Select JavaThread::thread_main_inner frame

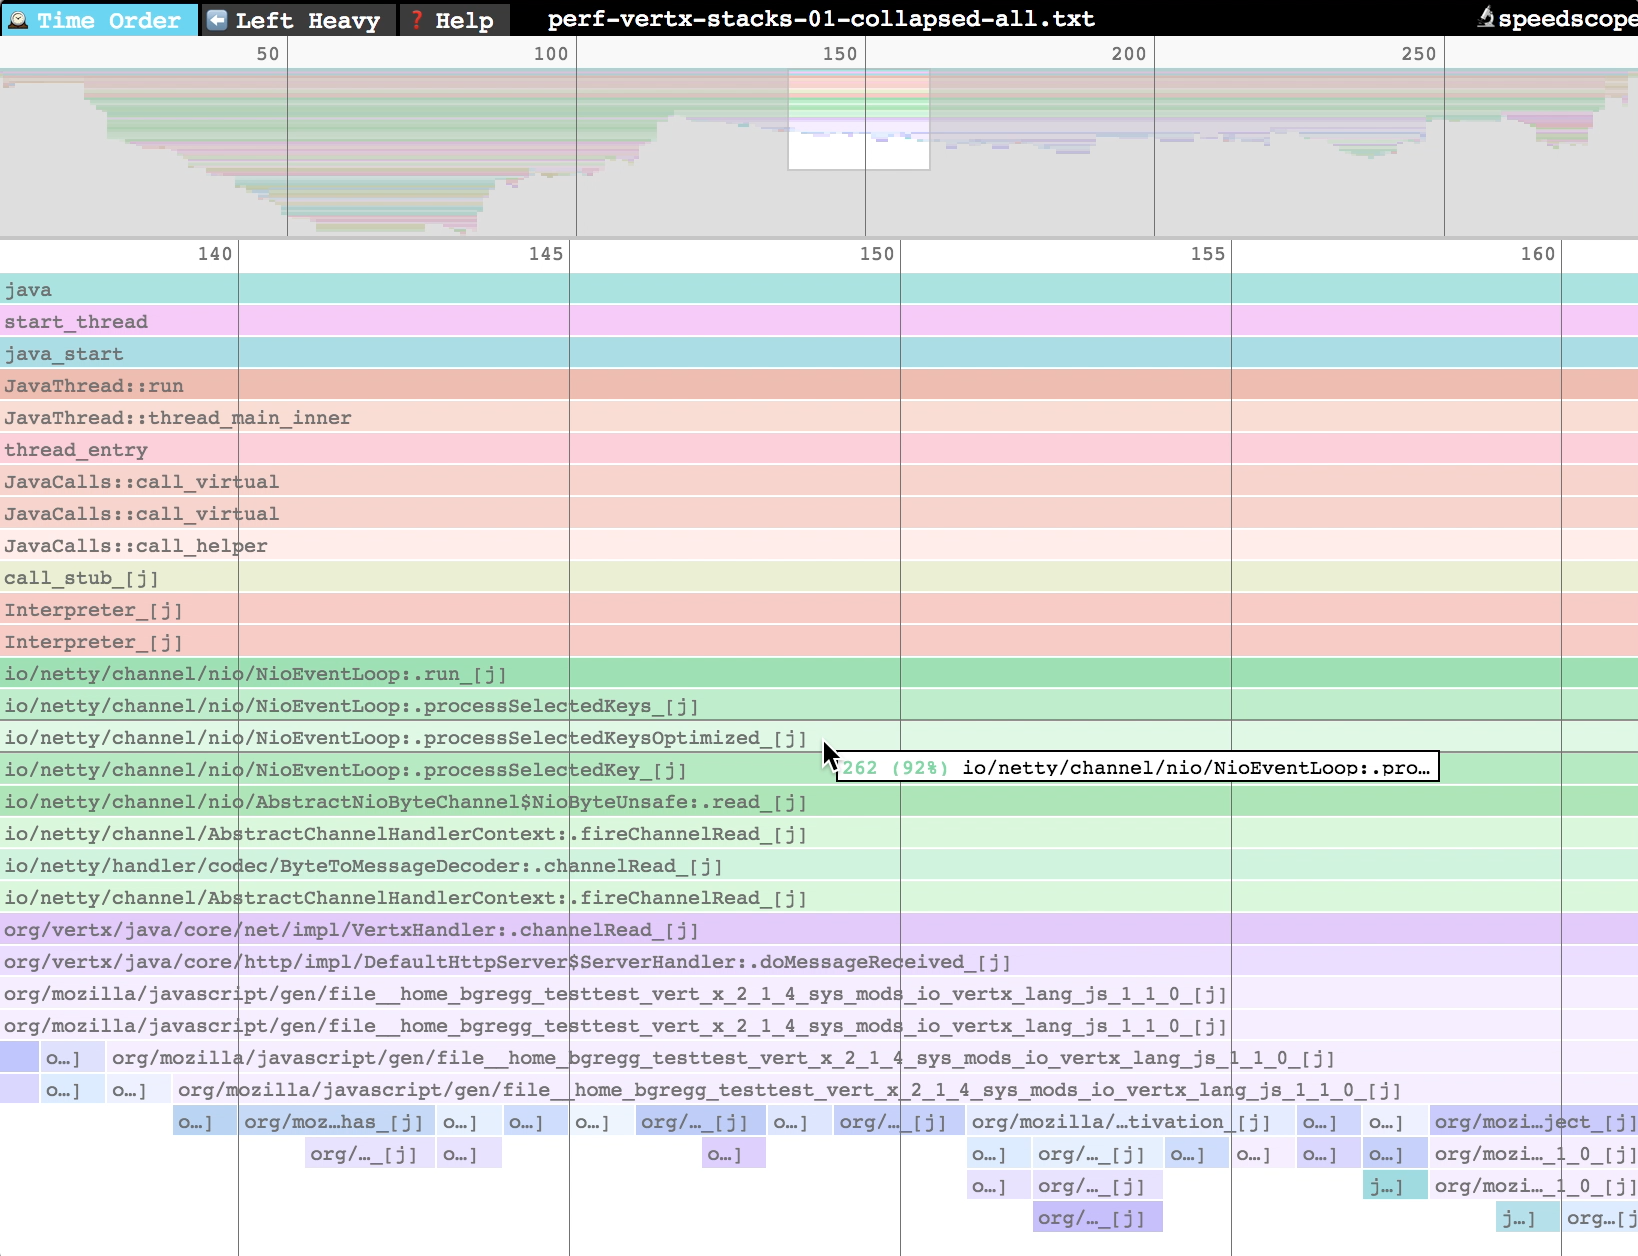[819, 417]
